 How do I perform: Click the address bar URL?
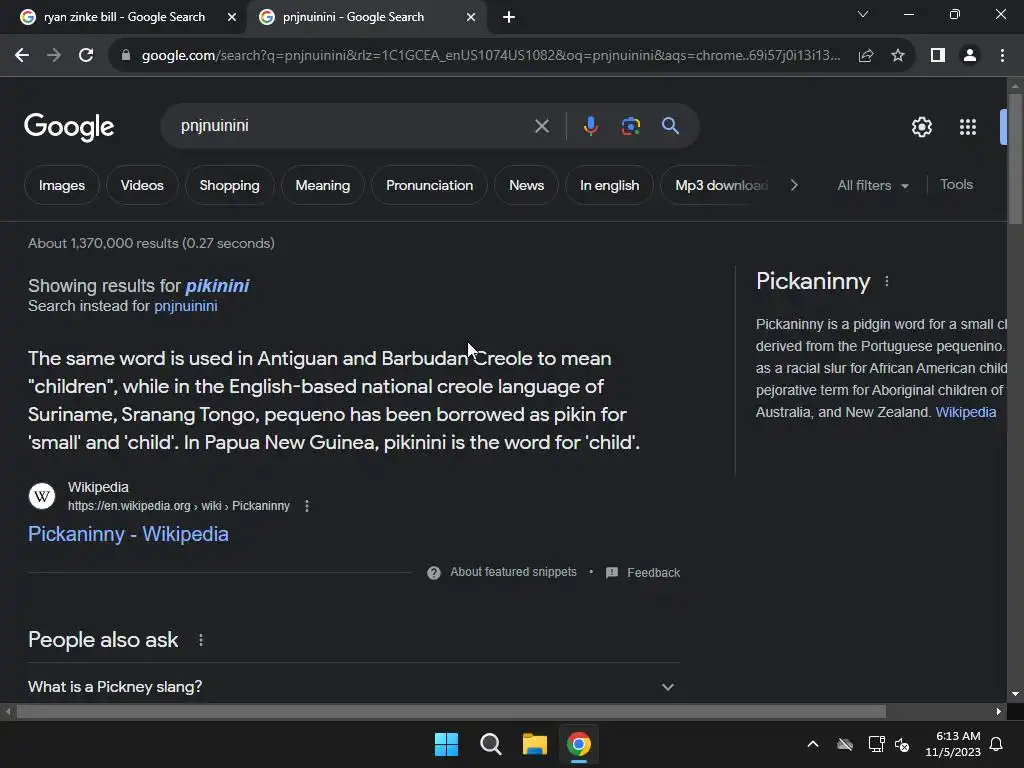pos(491,56)
